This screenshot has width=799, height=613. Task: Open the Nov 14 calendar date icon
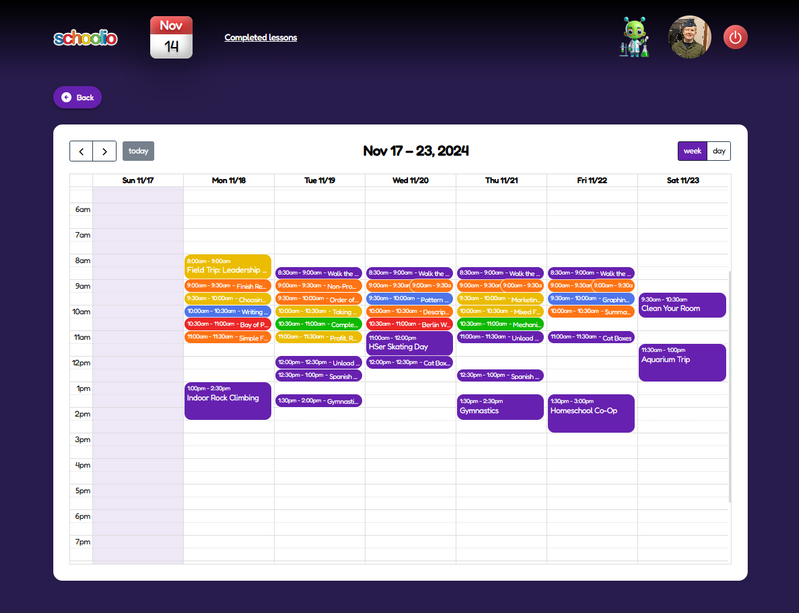pyautogui.click(x=171, y=38)
